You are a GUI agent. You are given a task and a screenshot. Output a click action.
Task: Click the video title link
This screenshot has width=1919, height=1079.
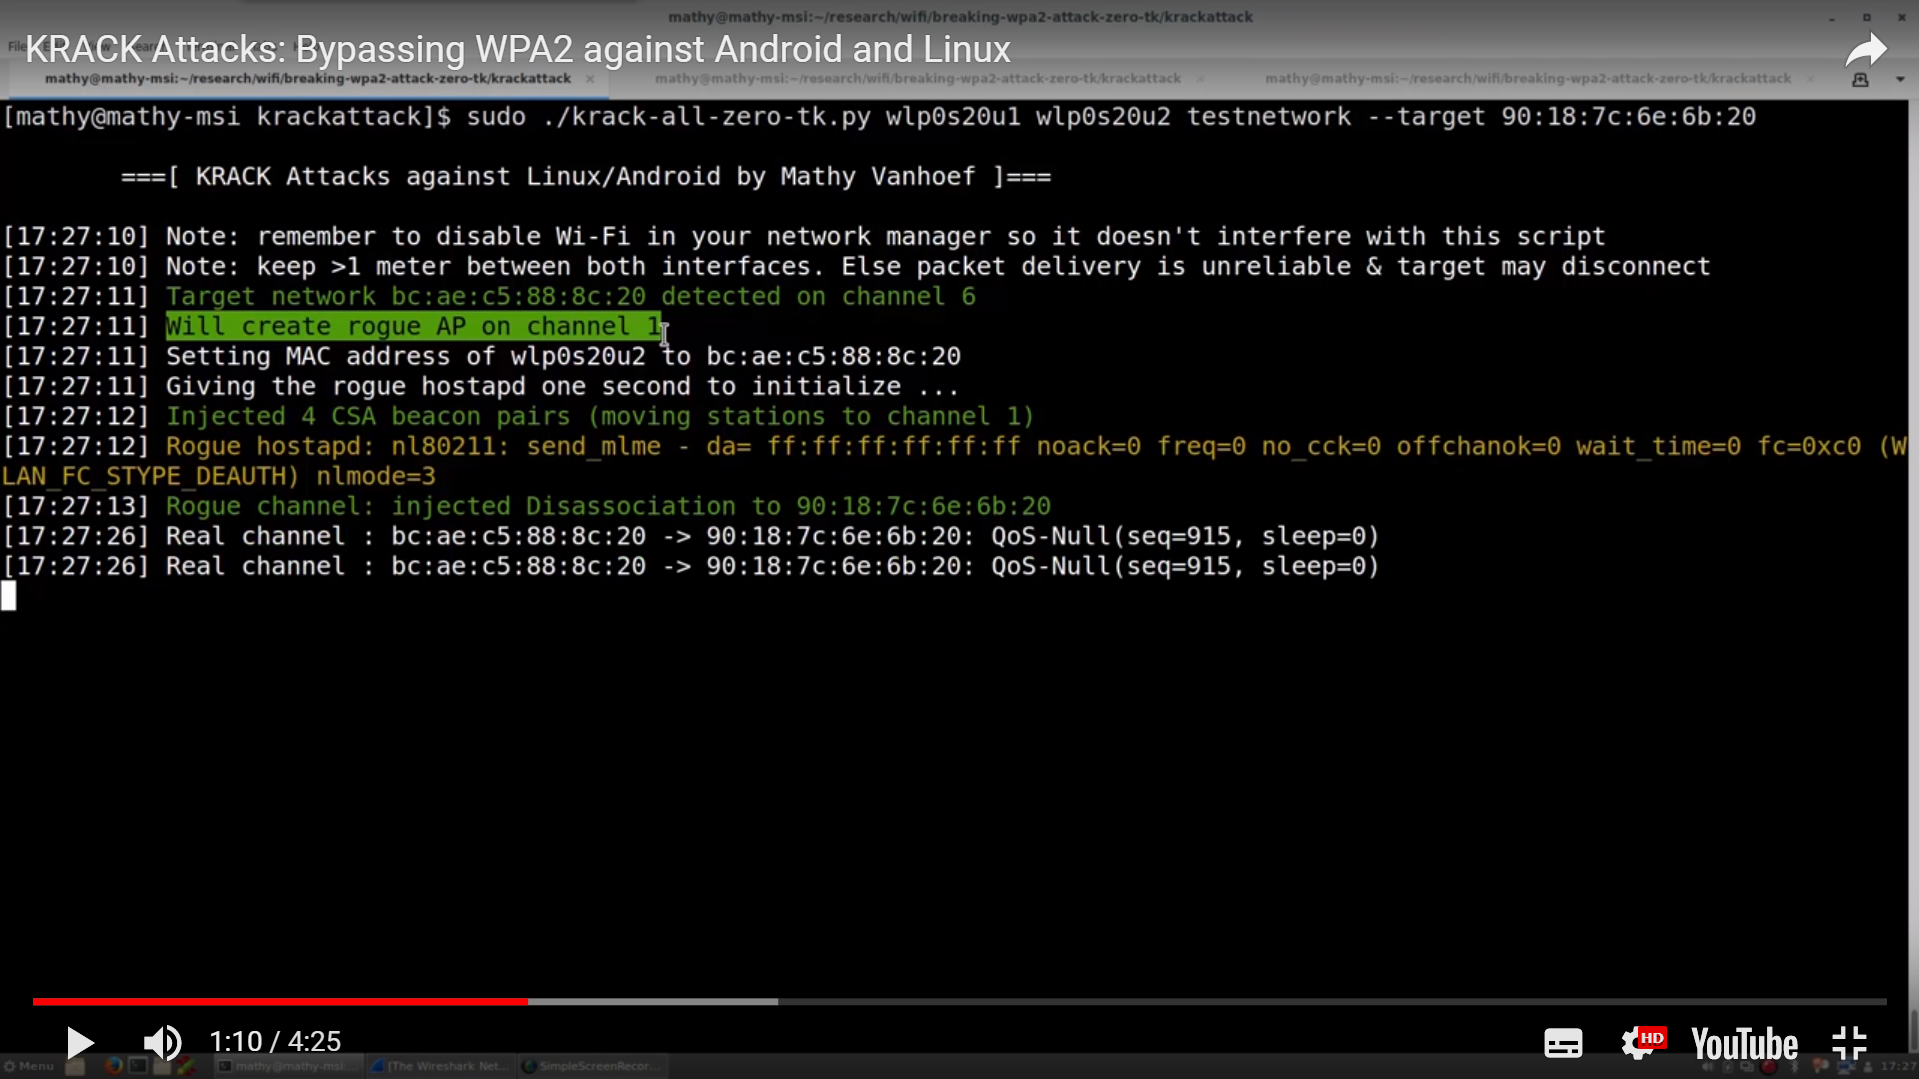(x=518, y=49)
